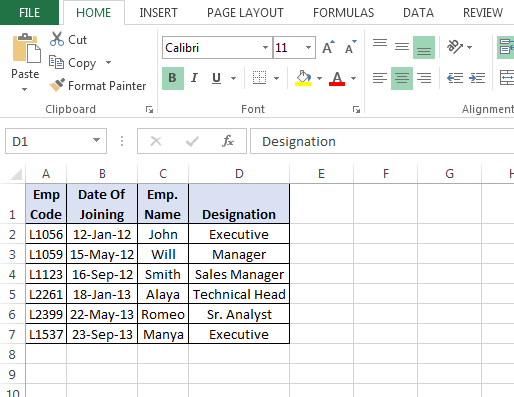Click the Paste button

click(25, 62)
